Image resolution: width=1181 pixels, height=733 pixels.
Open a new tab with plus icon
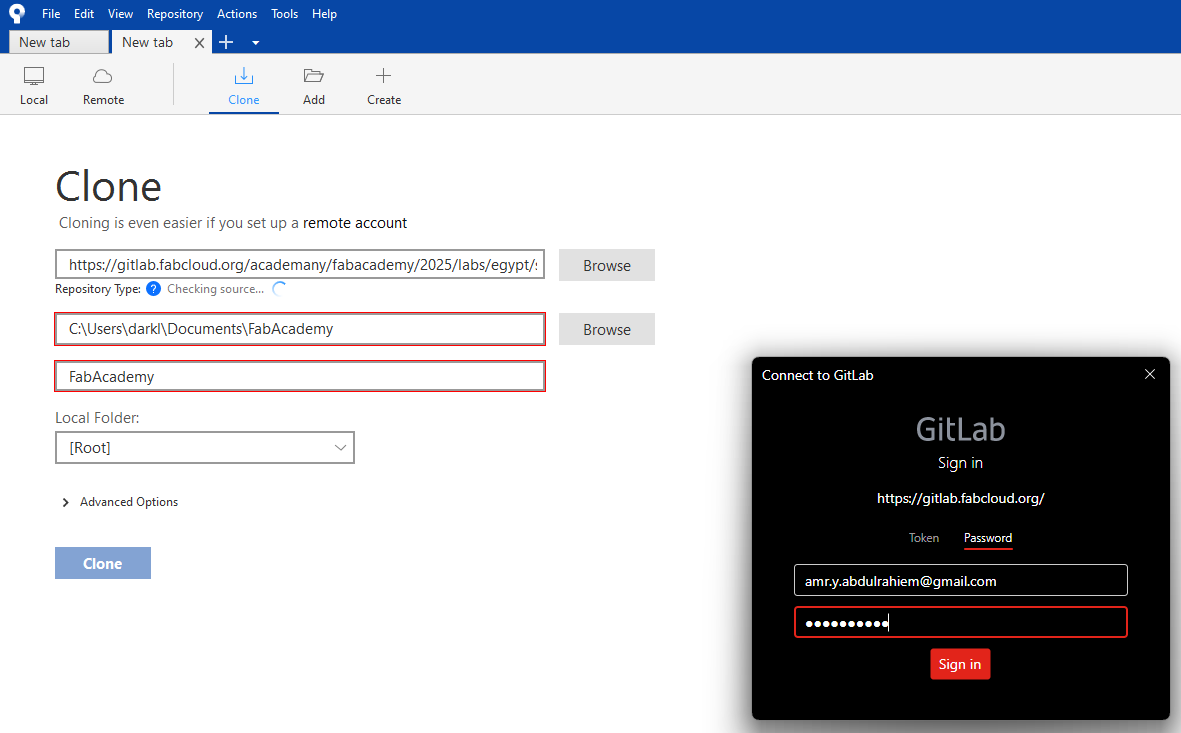click(226, 43)
